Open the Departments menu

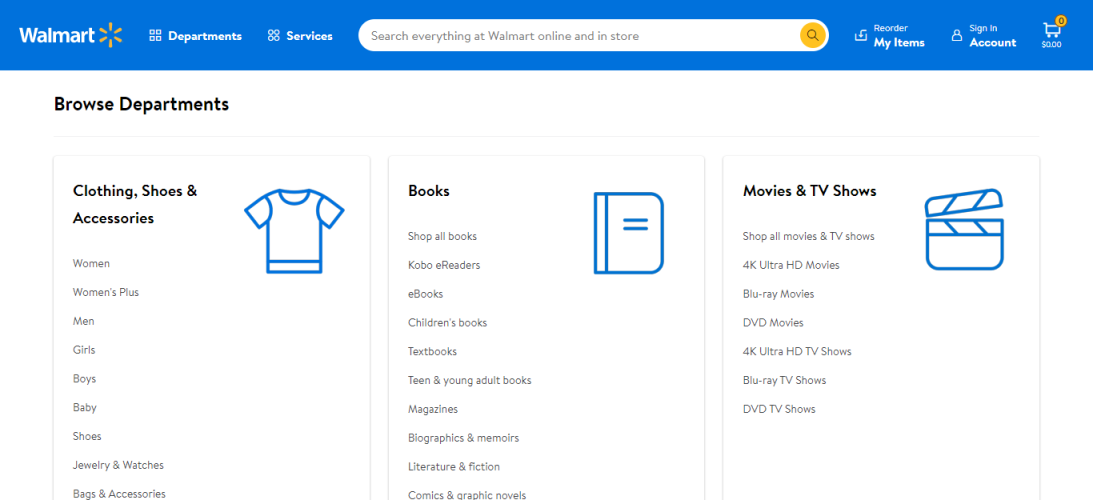pyautogui.click(x=195, y=36)
